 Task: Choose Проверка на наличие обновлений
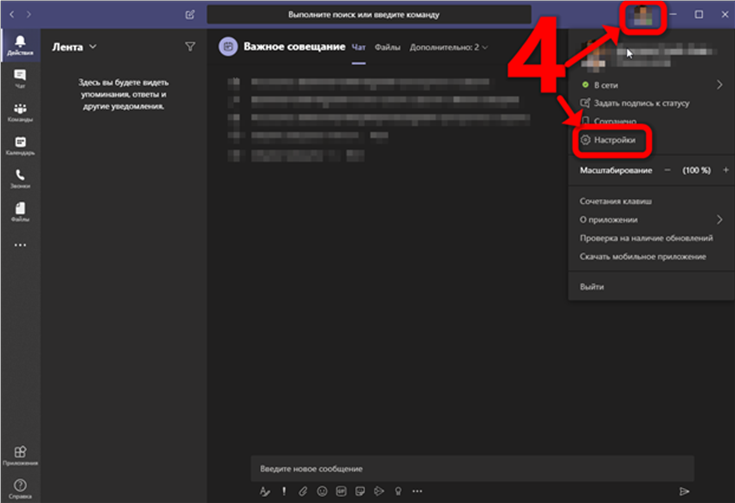tap(646, 238)
